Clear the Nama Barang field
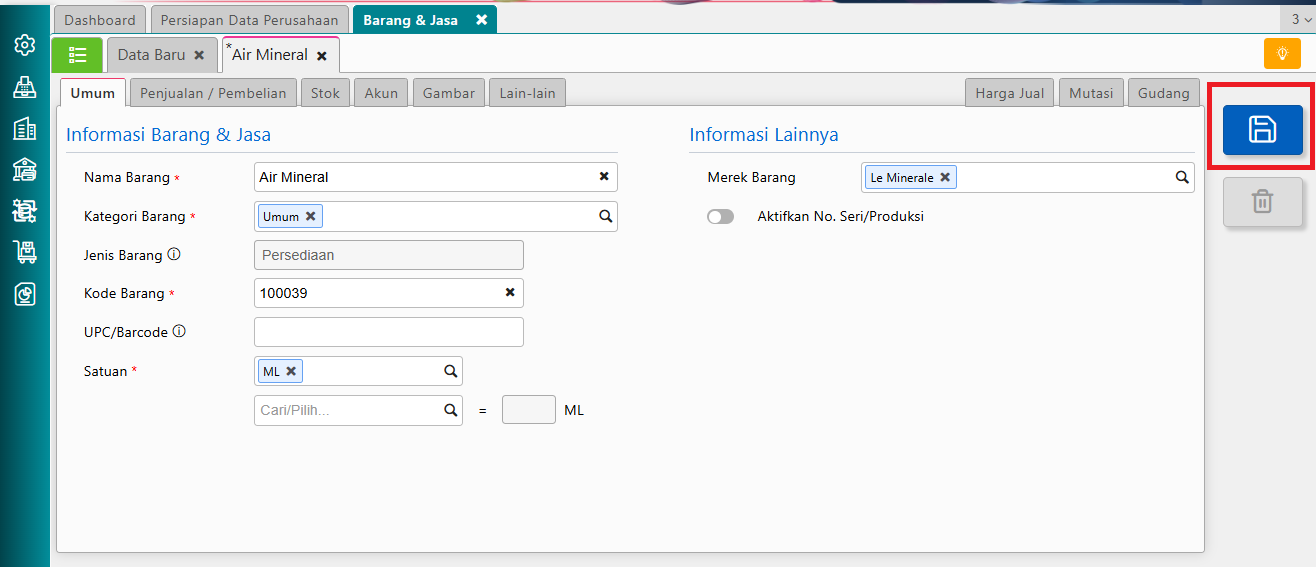The image size is (1316, 567). point(604,176)
